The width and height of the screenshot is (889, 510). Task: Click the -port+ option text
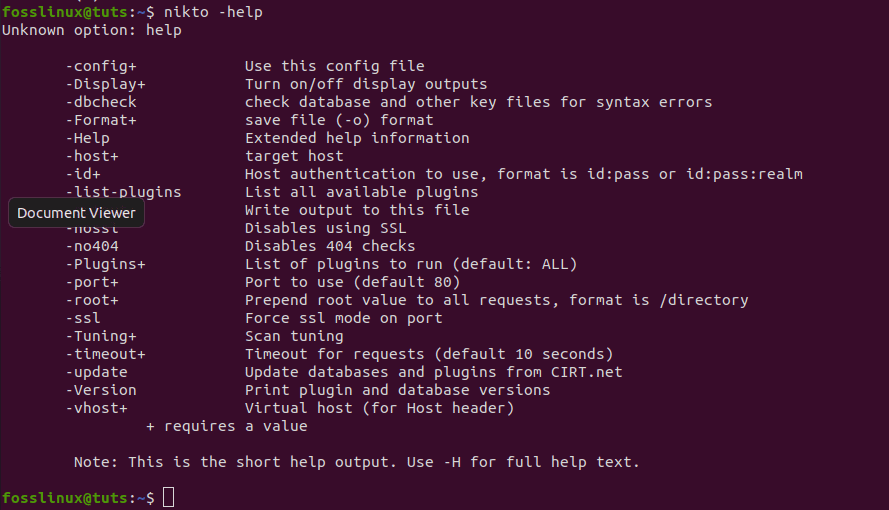coord(92,282)
